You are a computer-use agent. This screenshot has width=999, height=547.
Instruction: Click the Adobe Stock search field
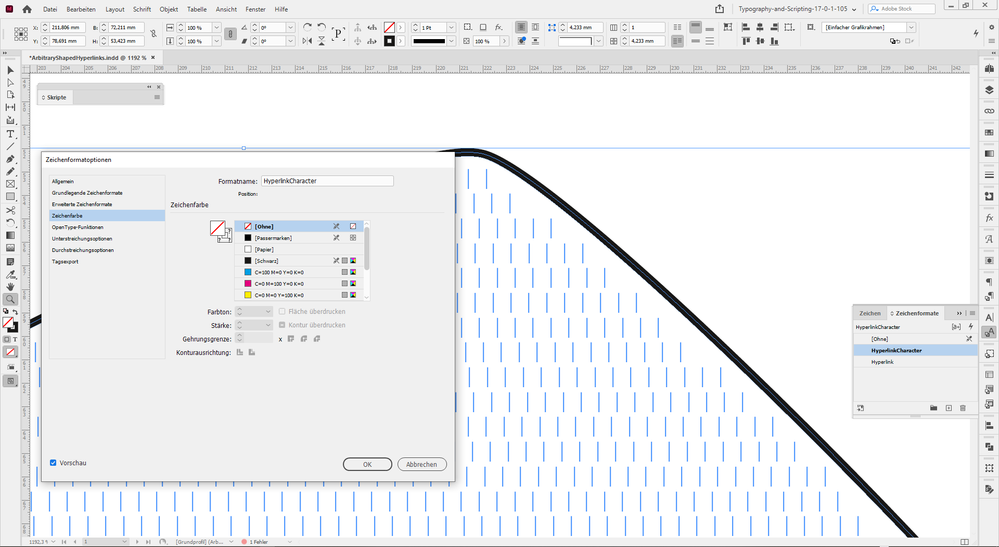902,9
